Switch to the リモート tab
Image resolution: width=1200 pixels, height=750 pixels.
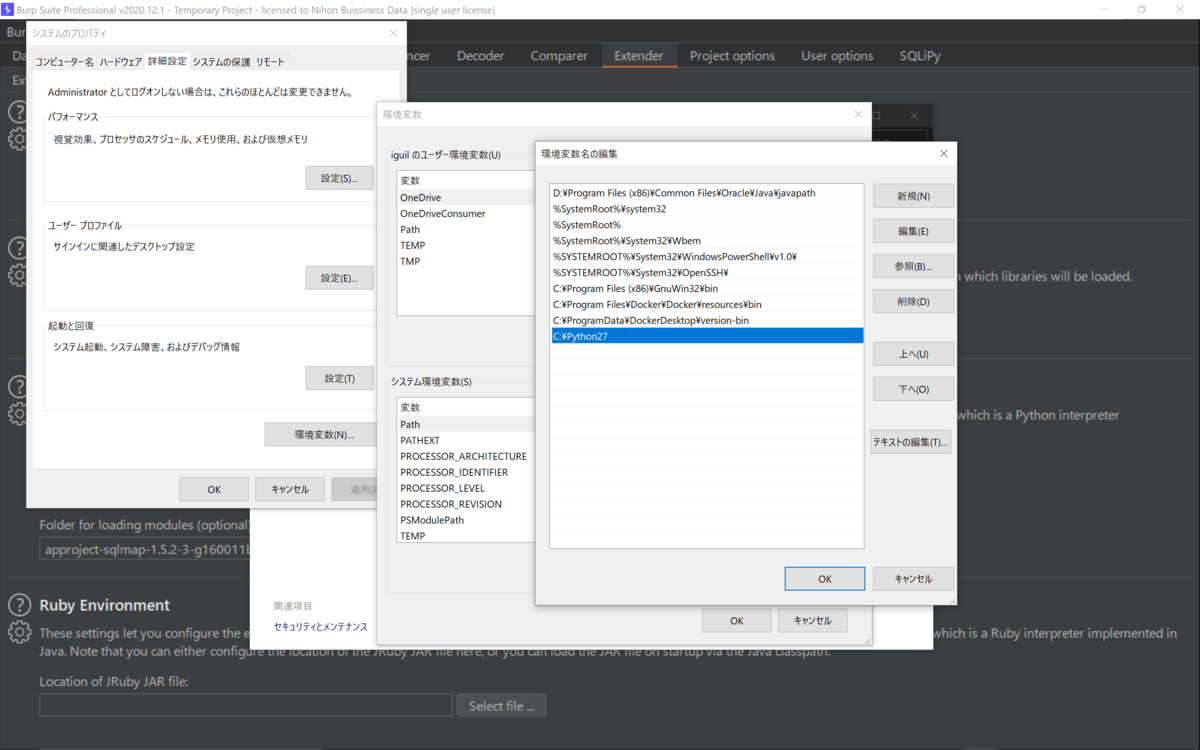pyautogui.click(x=270, y=62)
